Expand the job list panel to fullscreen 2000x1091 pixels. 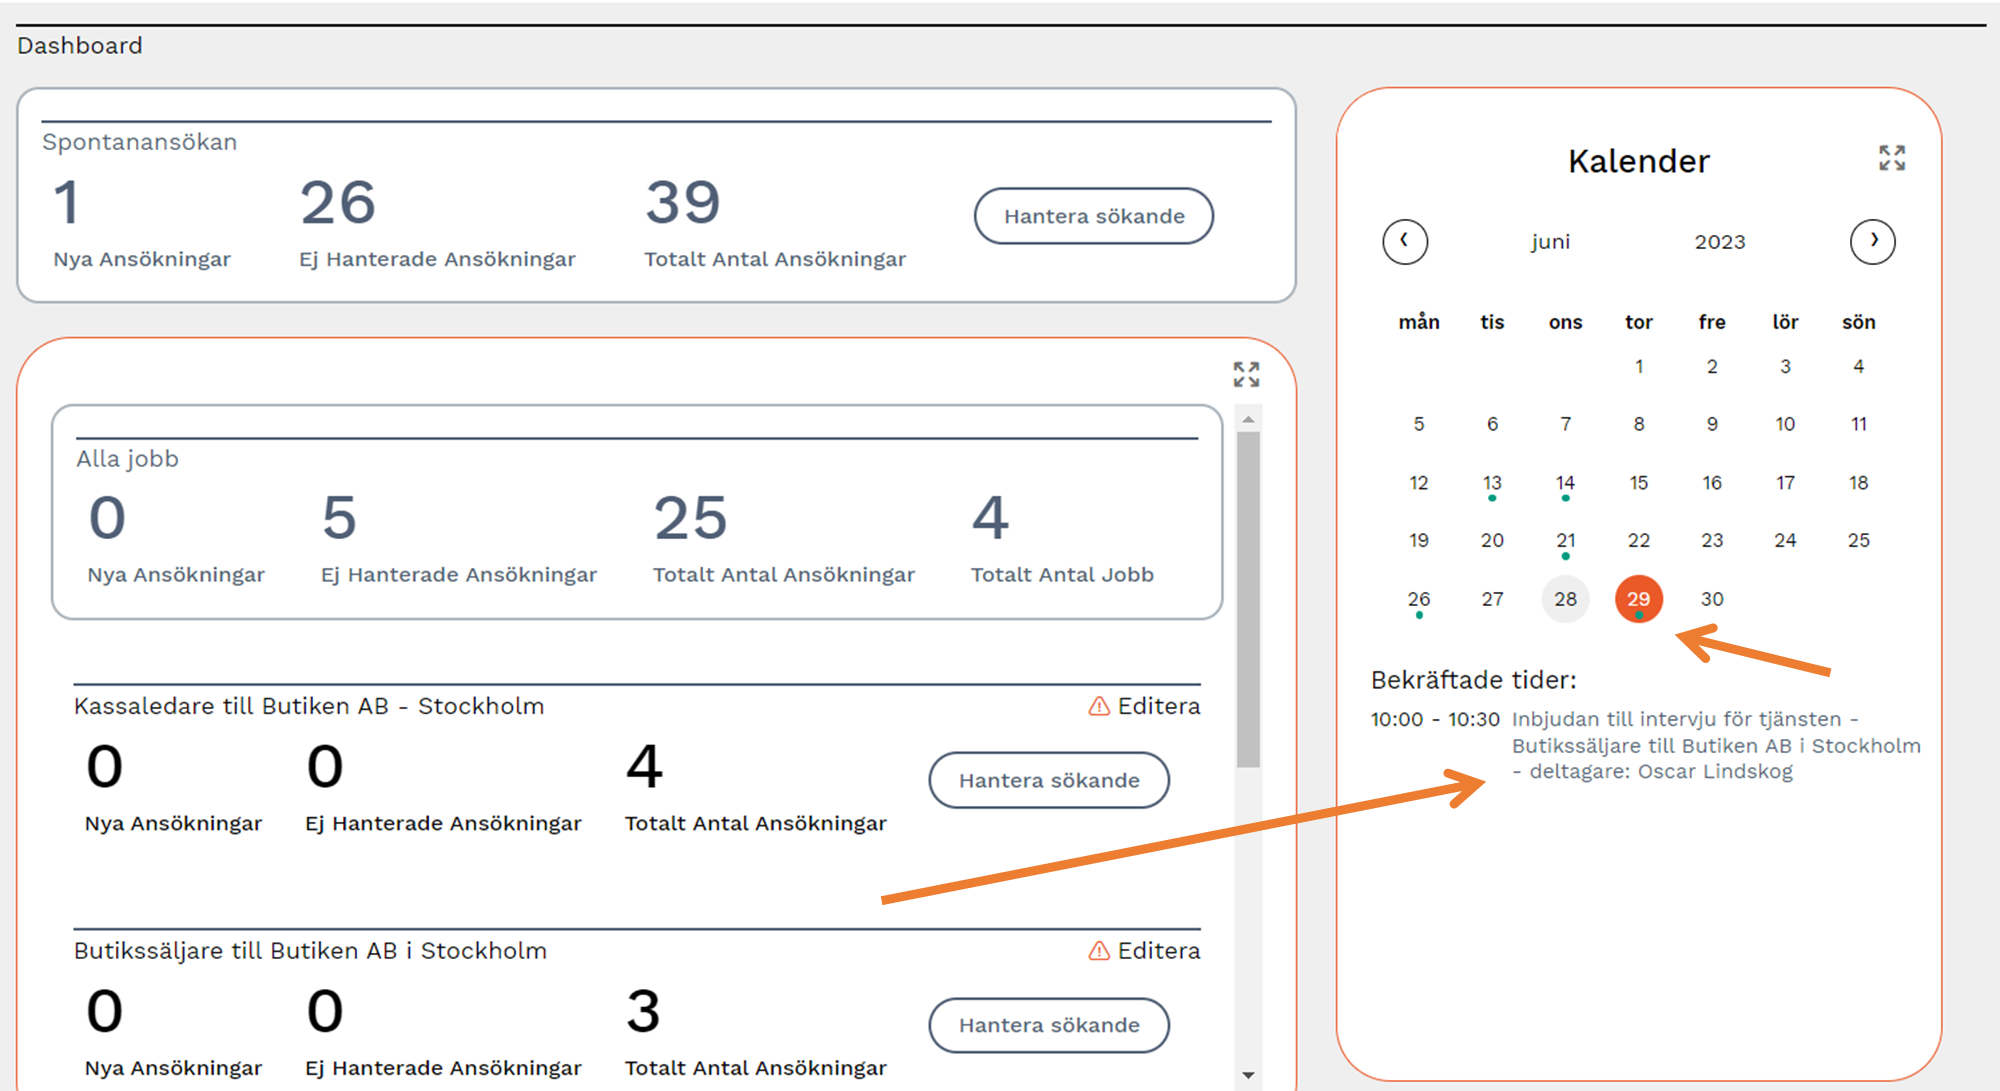(1246, 374)
